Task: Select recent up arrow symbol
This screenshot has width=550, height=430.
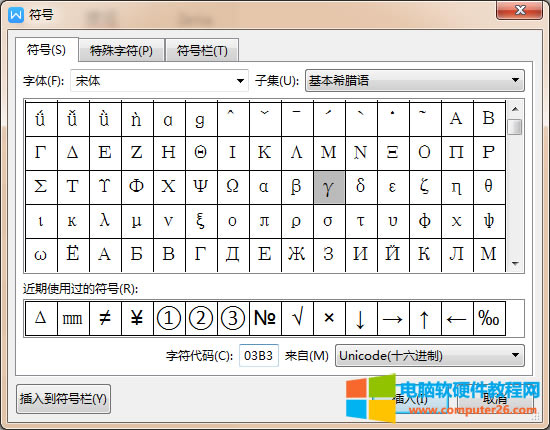Action: pos(425,318)
